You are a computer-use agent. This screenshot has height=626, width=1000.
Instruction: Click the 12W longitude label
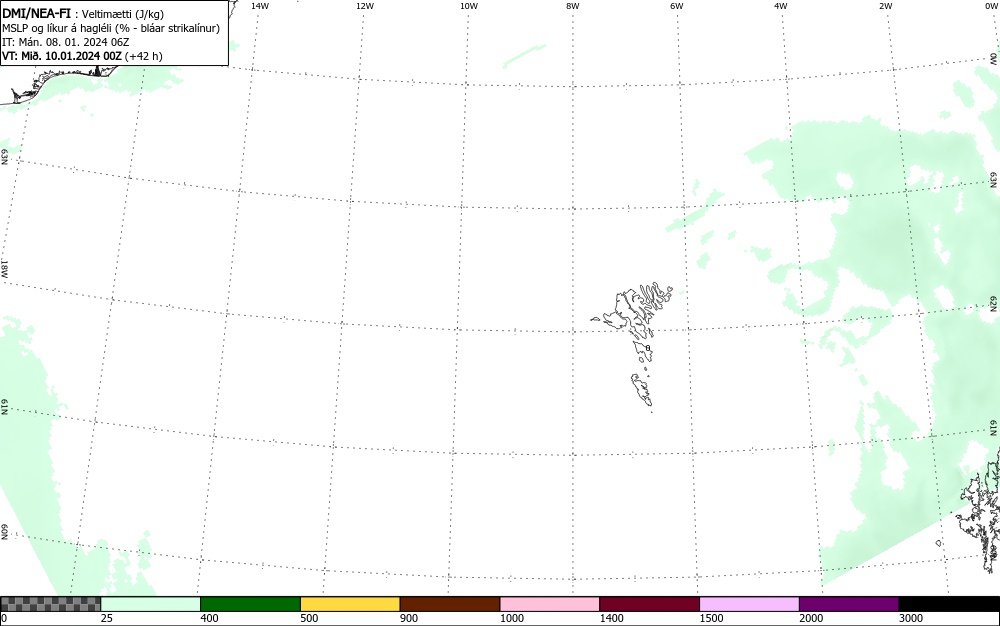point(365,6)
